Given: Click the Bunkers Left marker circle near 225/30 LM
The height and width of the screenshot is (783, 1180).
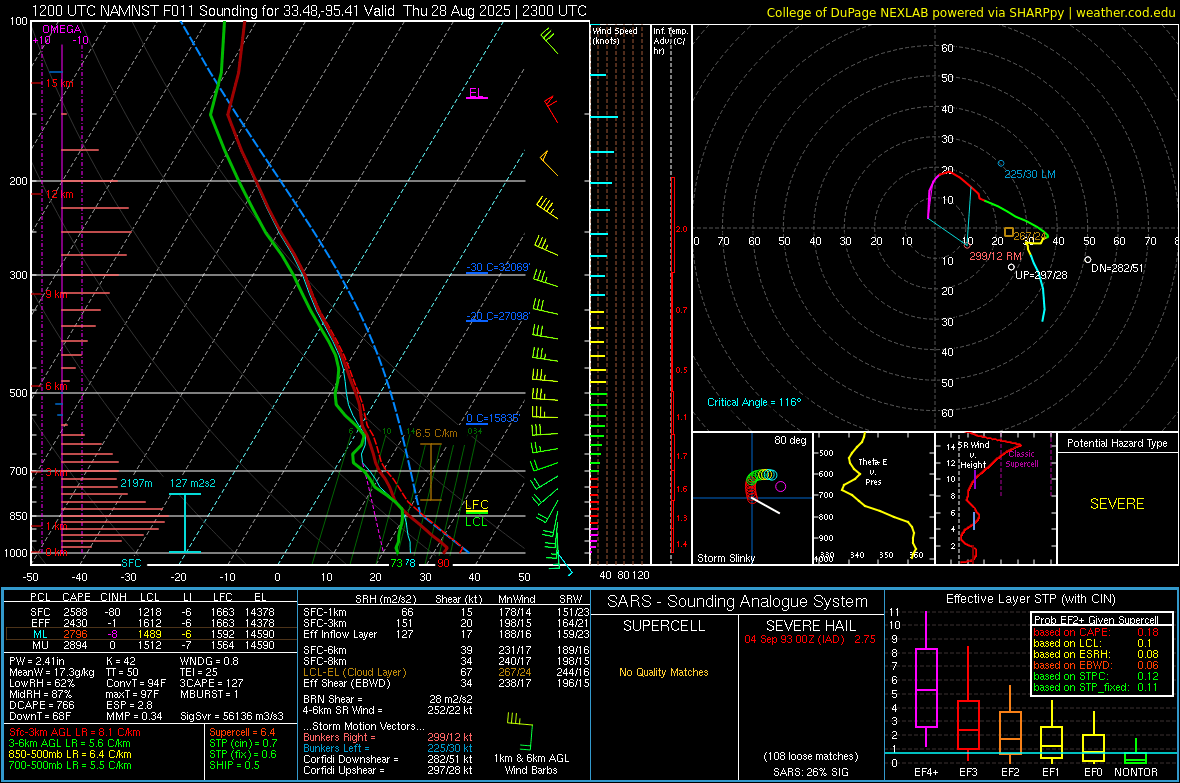Looking at the screenshot, I should pyautogui.click(x=1001, y=163).
